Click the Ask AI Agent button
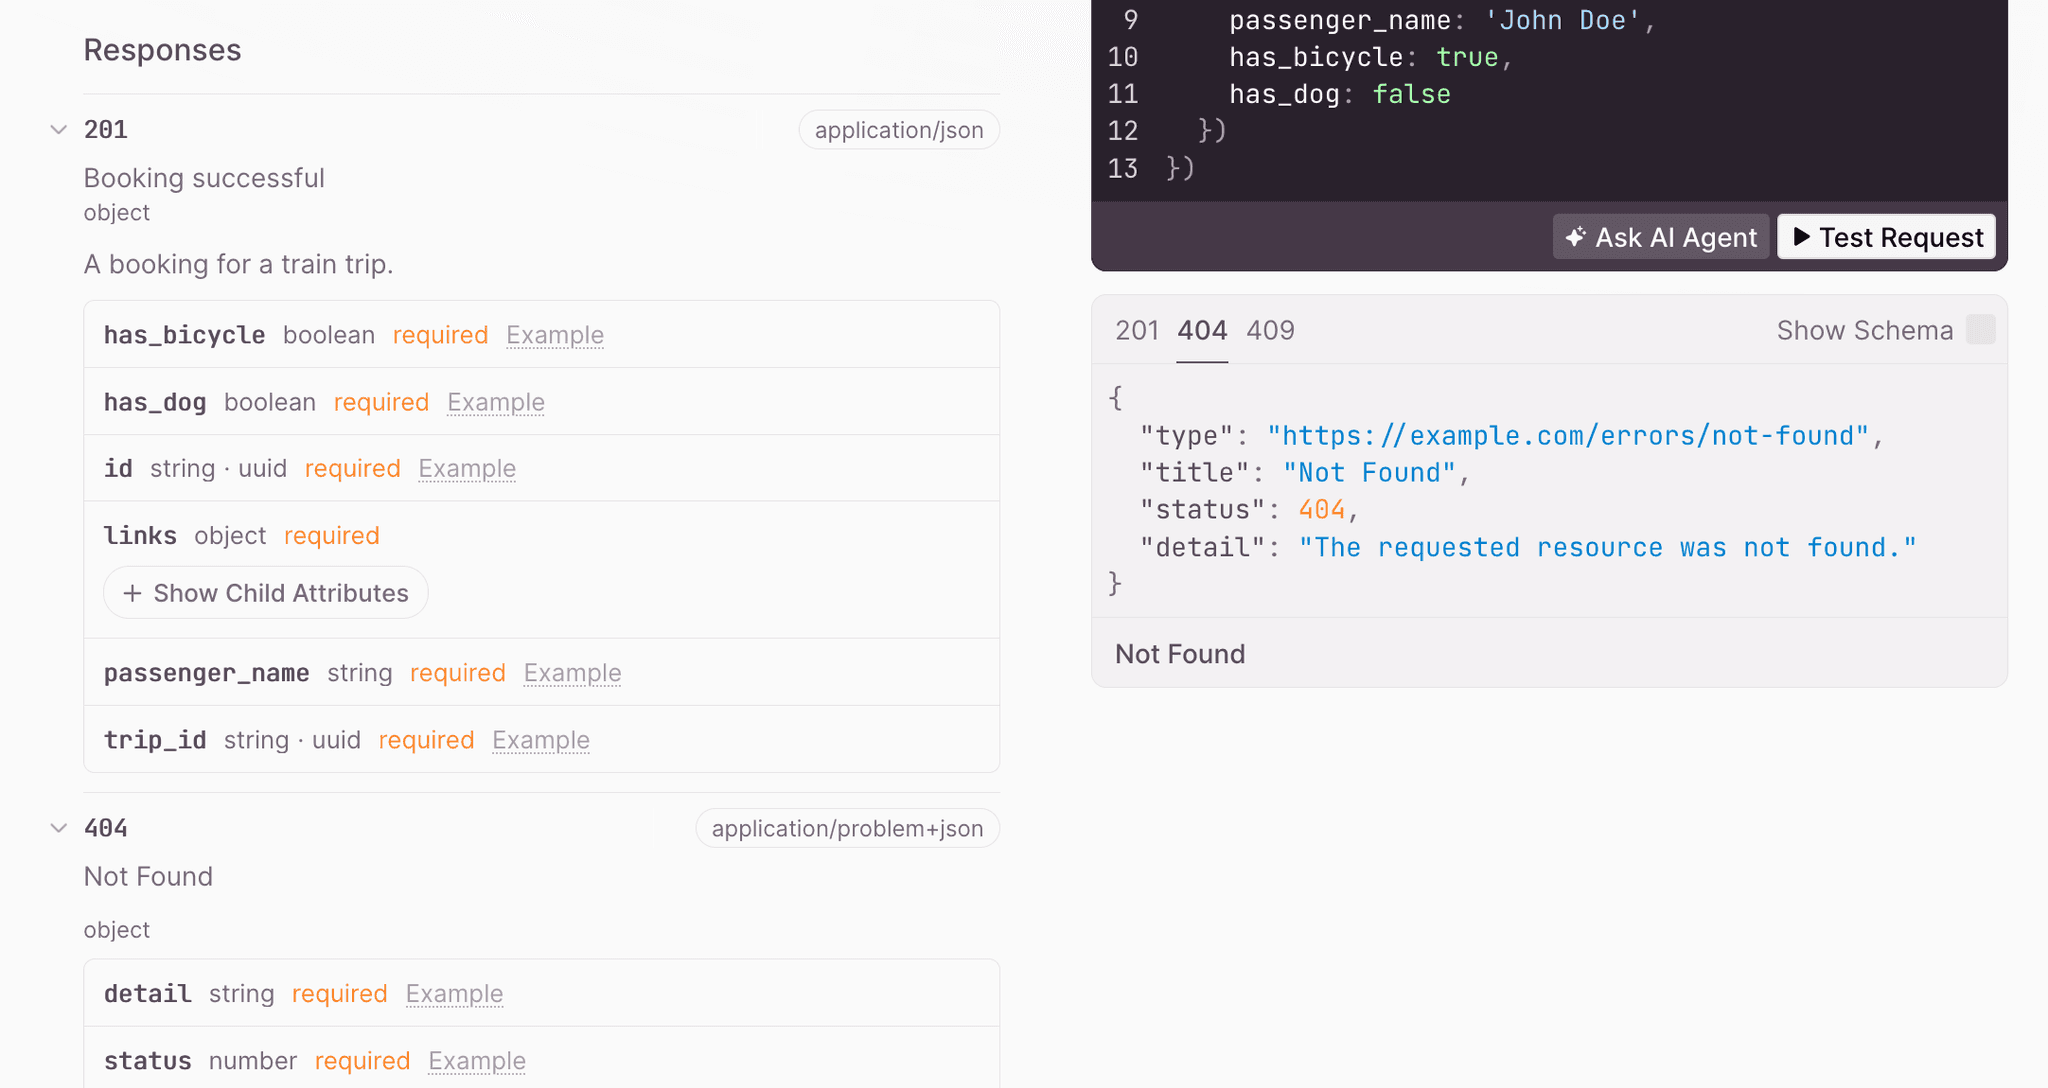This screenshot has height=1088, width=2048. click(1661, 237)
